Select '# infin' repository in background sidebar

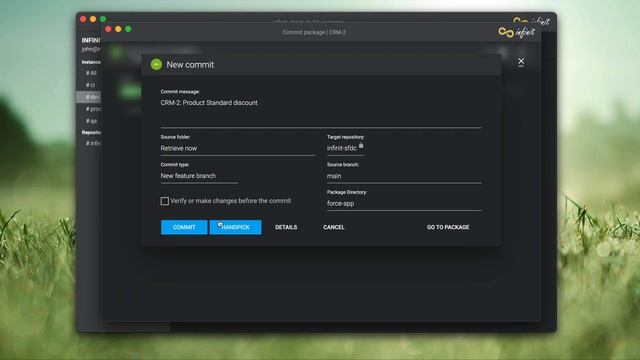point(93,143)
